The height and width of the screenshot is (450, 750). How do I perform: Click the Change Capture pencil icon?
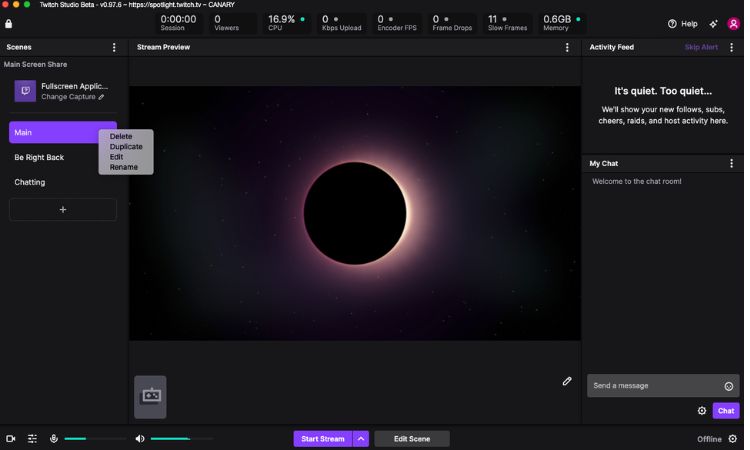coord(101,97)
